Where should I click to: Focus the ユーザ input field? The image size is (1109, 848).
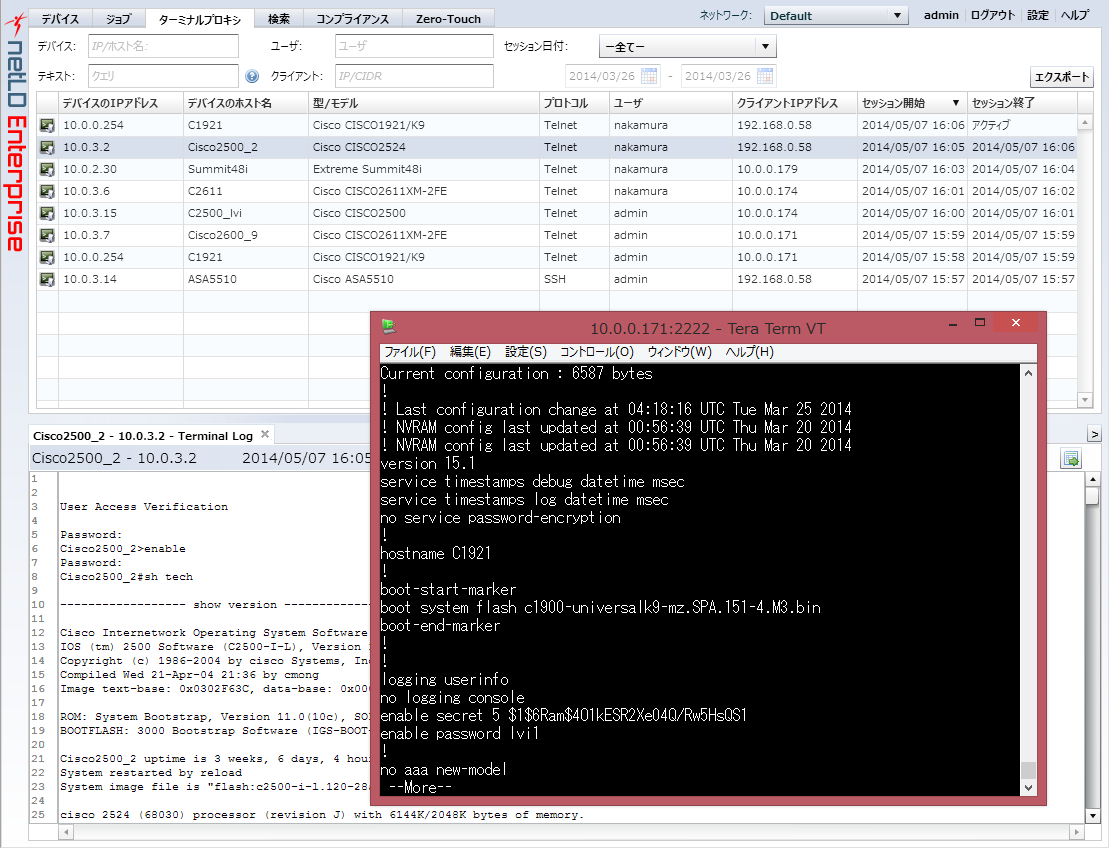click(x=414, y=46)
